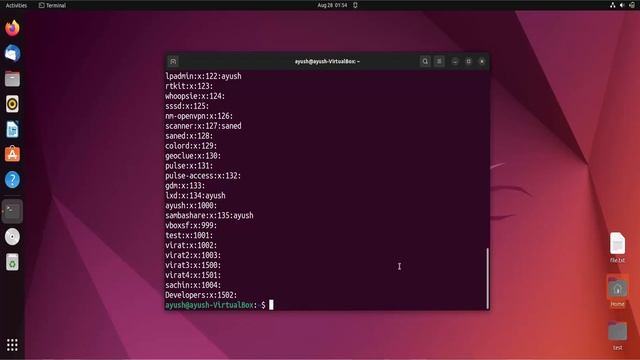Viewport: 640px width, 360px height.
Task: Click the line "ayush:x:1000:"
Action: pyautogui.click(x=191, y=205)
